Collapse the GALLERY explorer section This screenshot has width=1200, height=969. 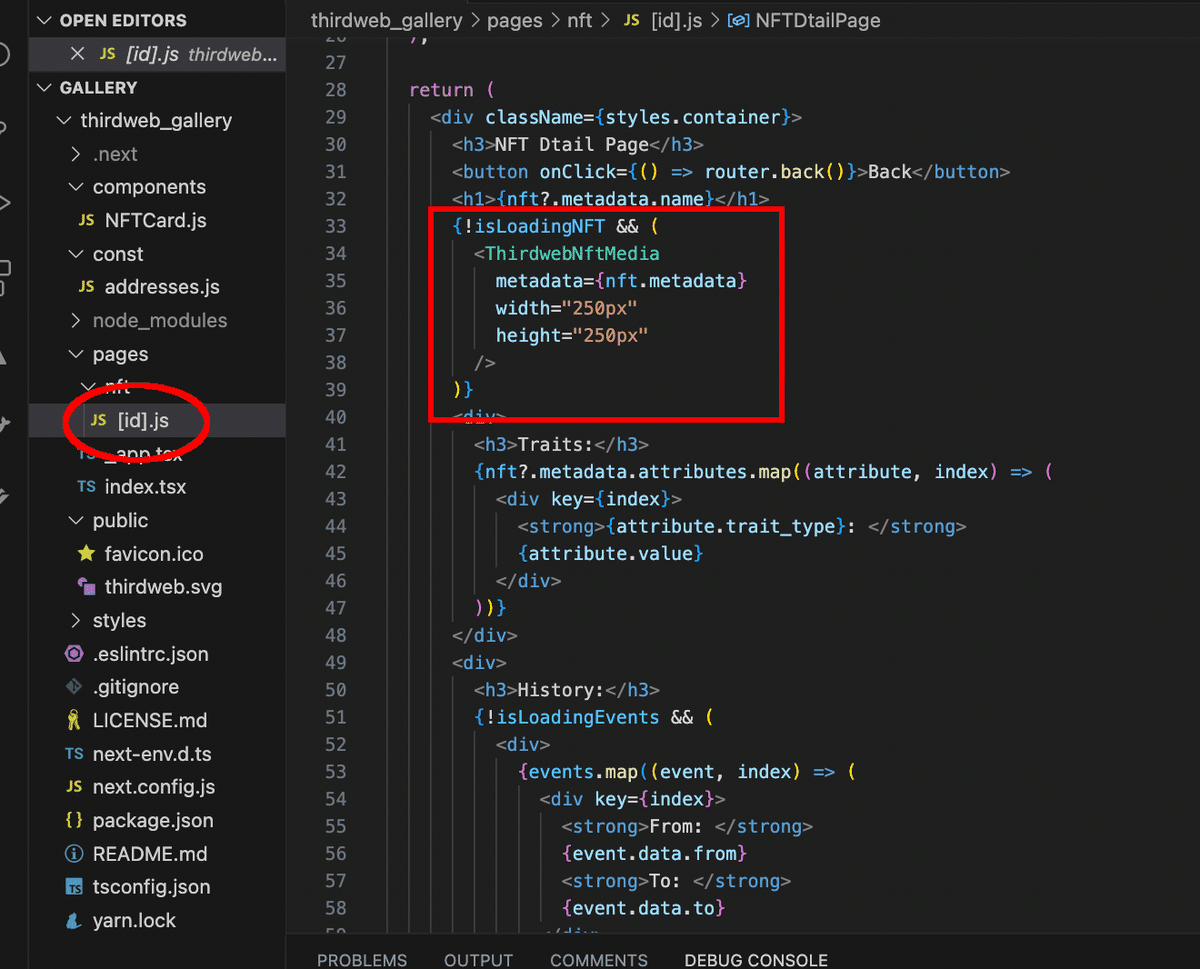tap(43, 88)
